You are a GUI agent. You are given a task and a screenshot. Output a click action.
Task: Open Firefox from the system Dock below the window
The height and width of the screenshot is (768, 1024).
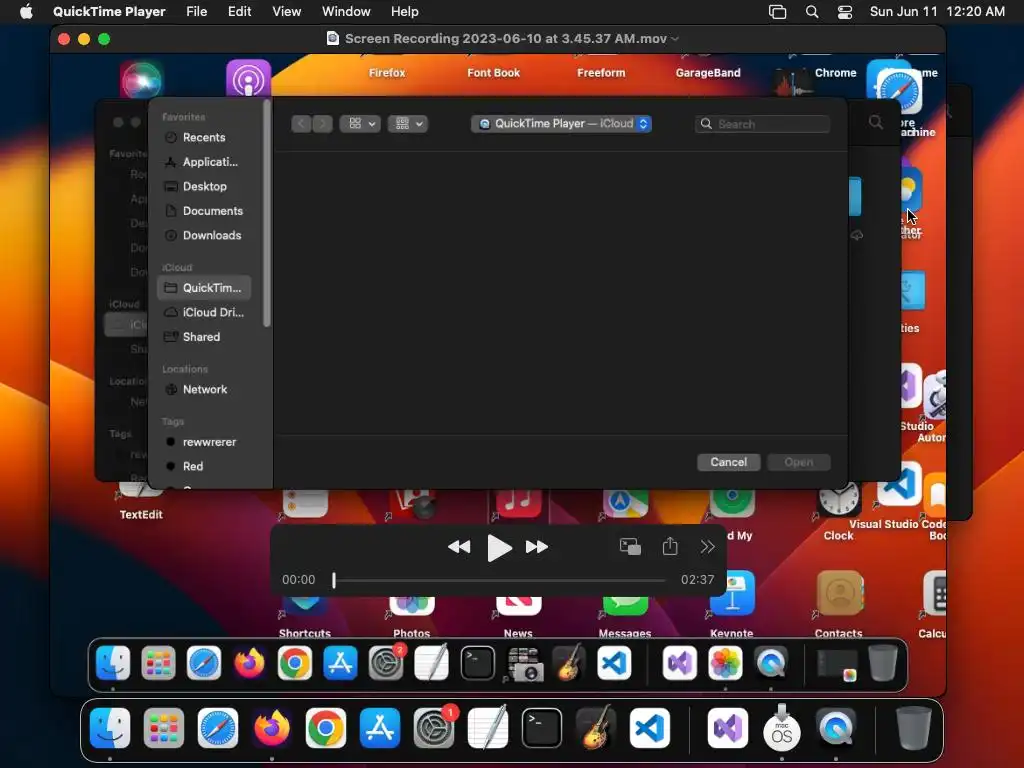272,728
